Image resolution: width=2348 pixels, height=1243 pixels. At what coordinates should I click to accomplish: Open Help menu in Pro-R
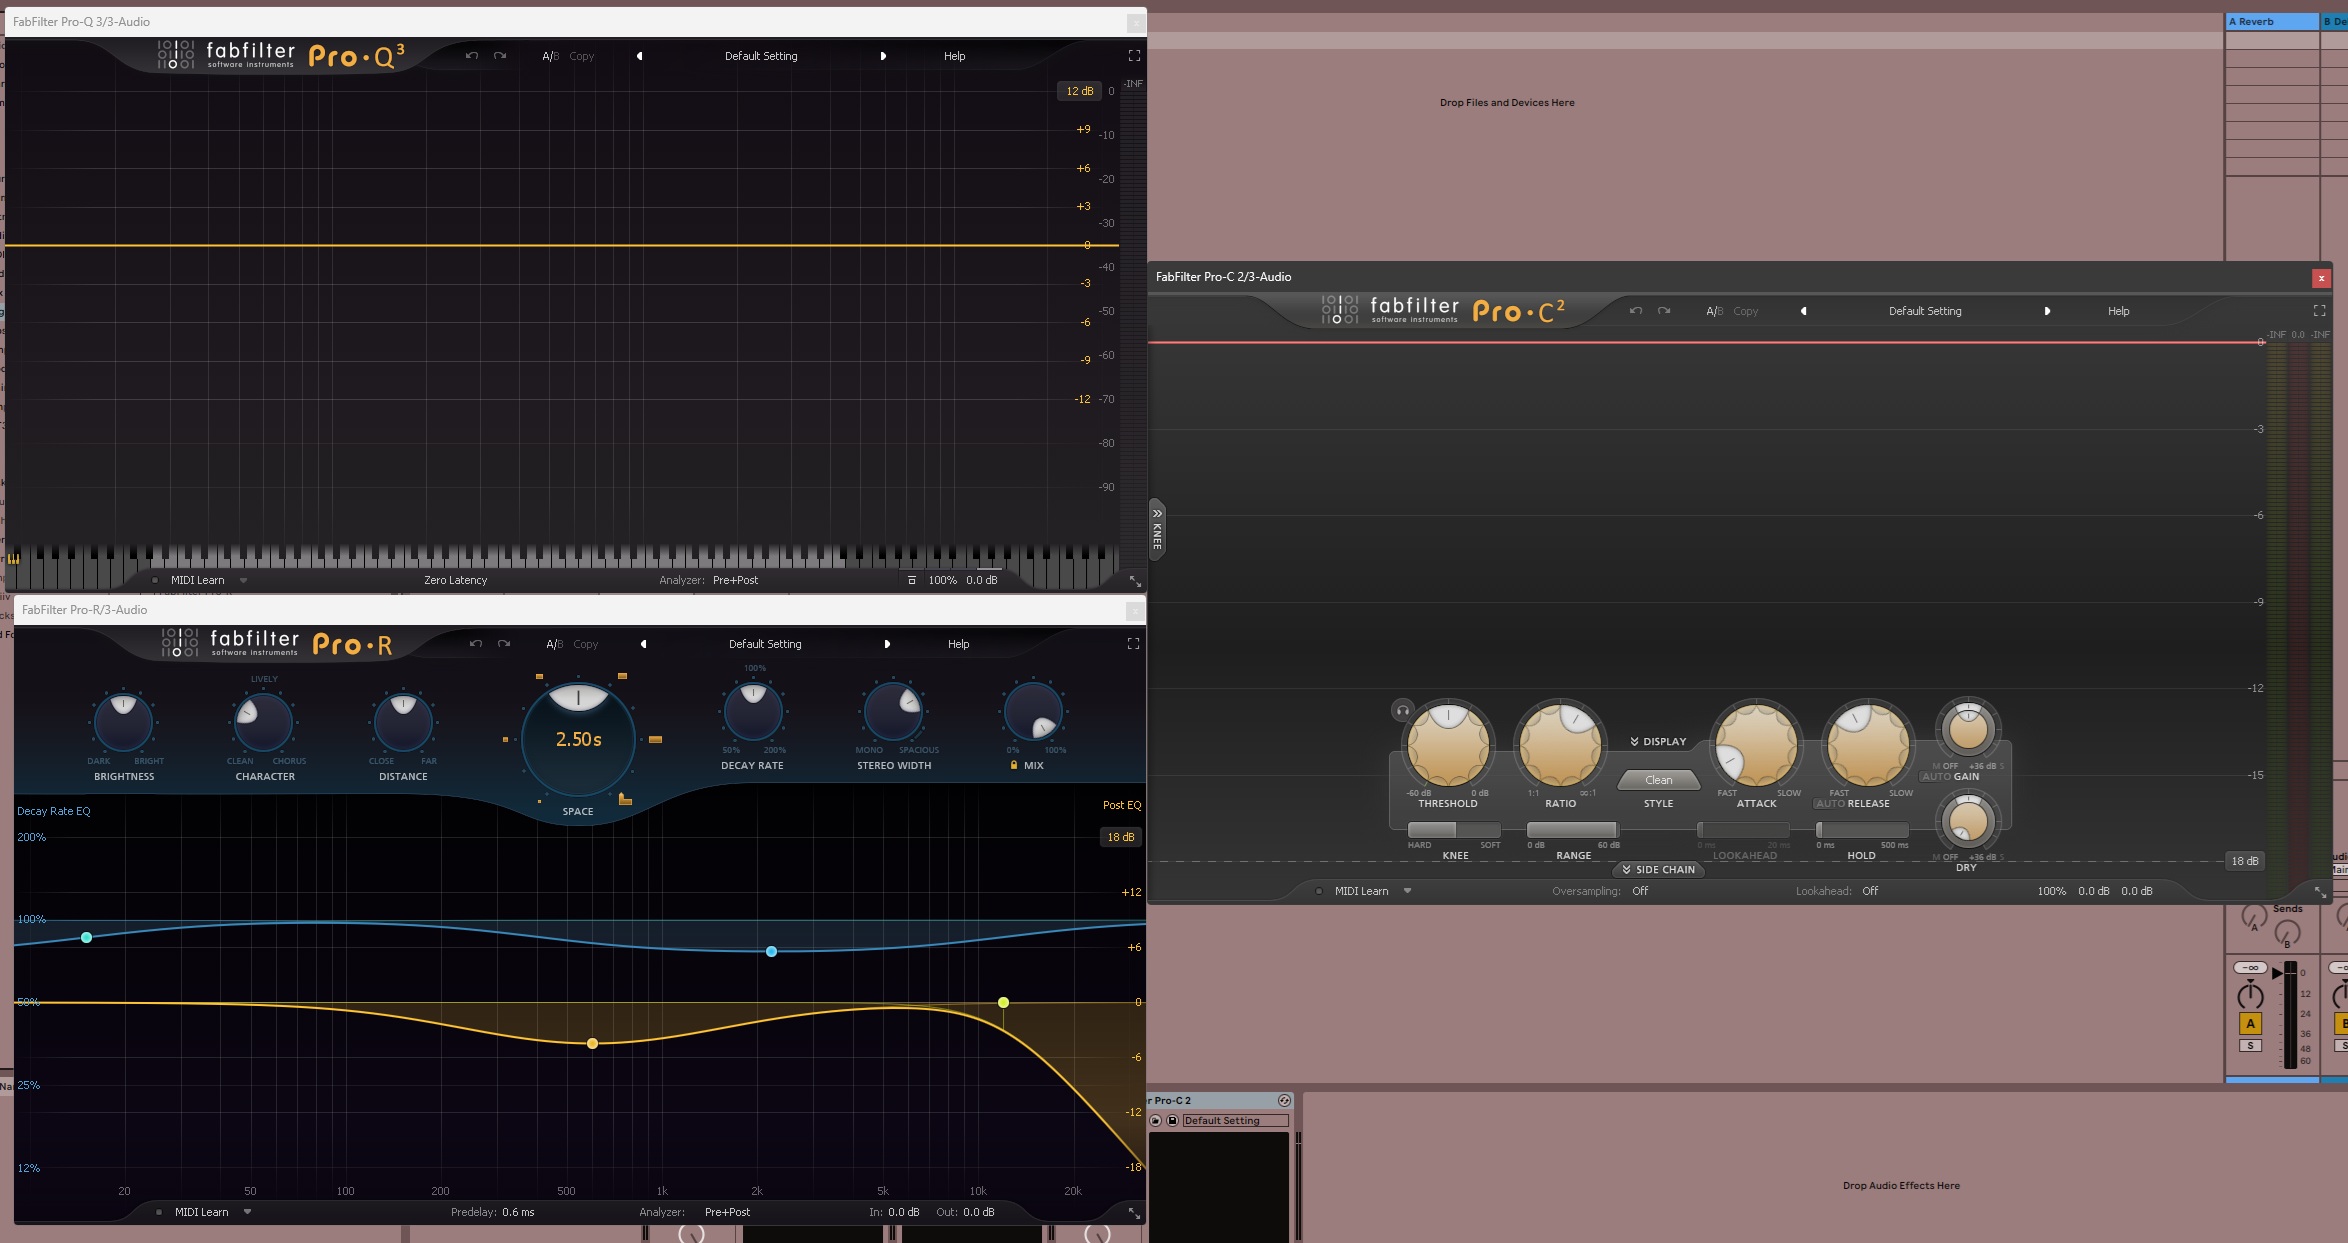click(x=958, y=644)
